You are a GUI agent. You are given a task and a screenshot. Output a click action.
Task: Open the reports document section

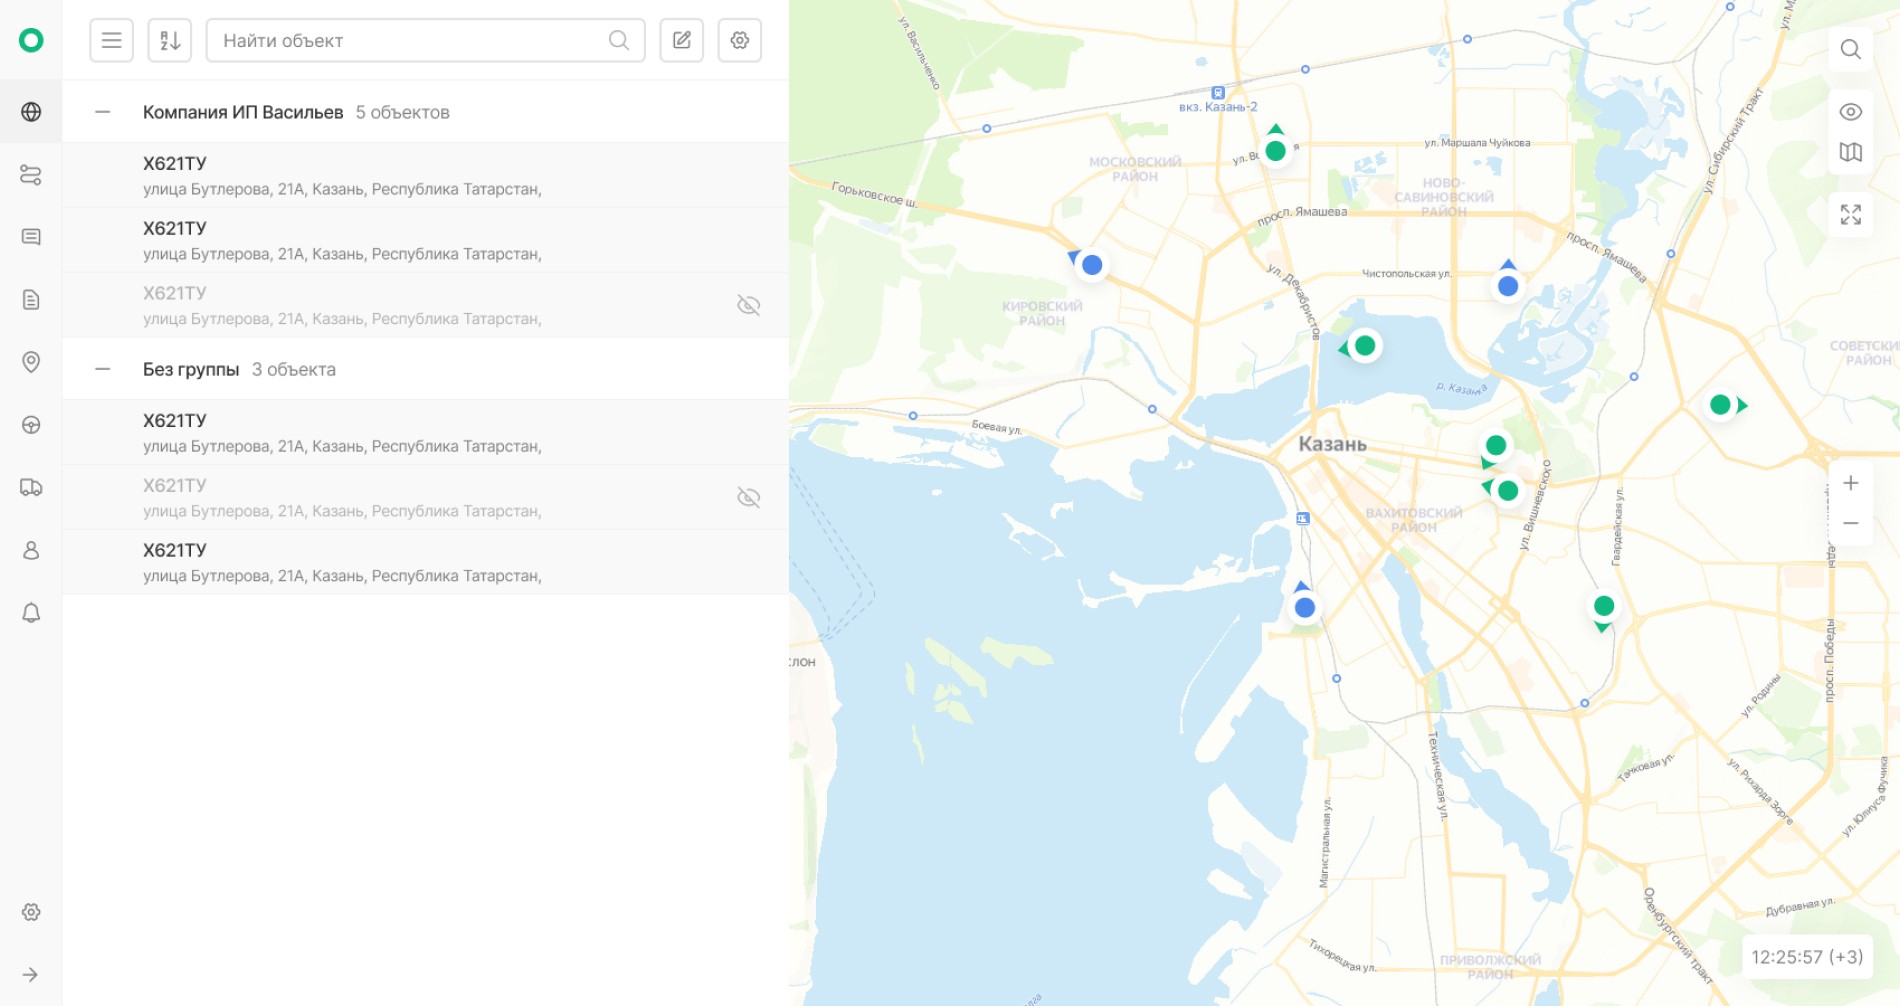pos(31,300)
